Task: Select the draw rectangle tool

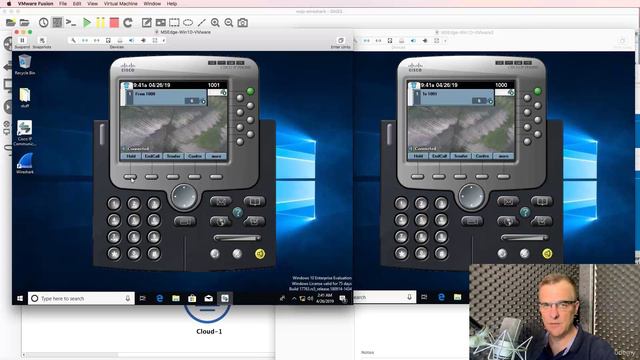Action: tap(174, 22)
